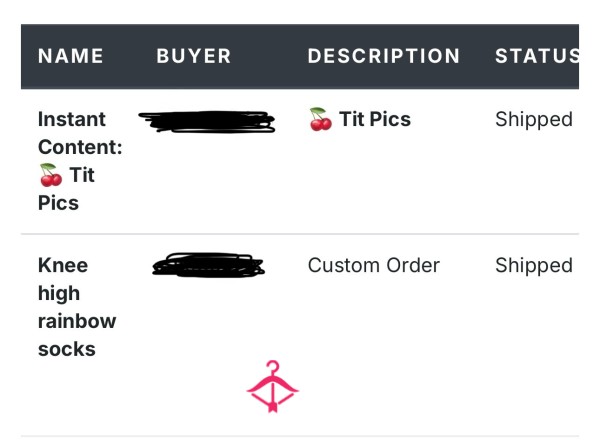This screenshot has width=600, height=441.
Task: Click the Custom Order description
Action: click(374, 265)
